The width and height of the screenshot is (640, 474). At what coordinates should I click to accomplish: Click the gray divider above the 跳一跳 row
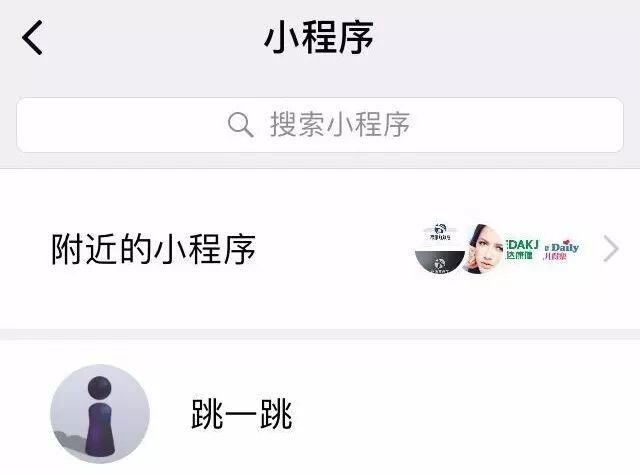[x=320, y=334]
